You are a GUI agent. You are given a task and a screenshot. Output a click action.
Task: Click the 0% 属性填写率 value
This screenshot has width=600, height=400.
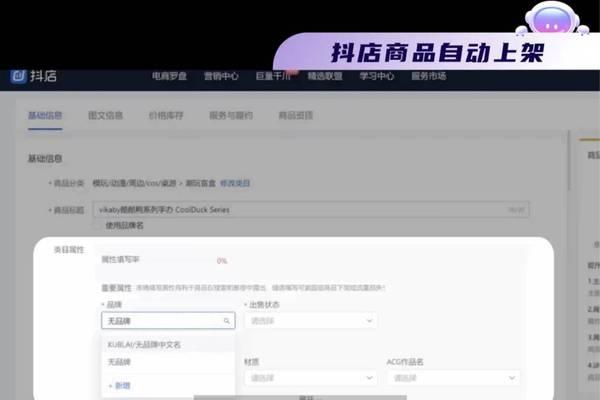click(222, 261)
